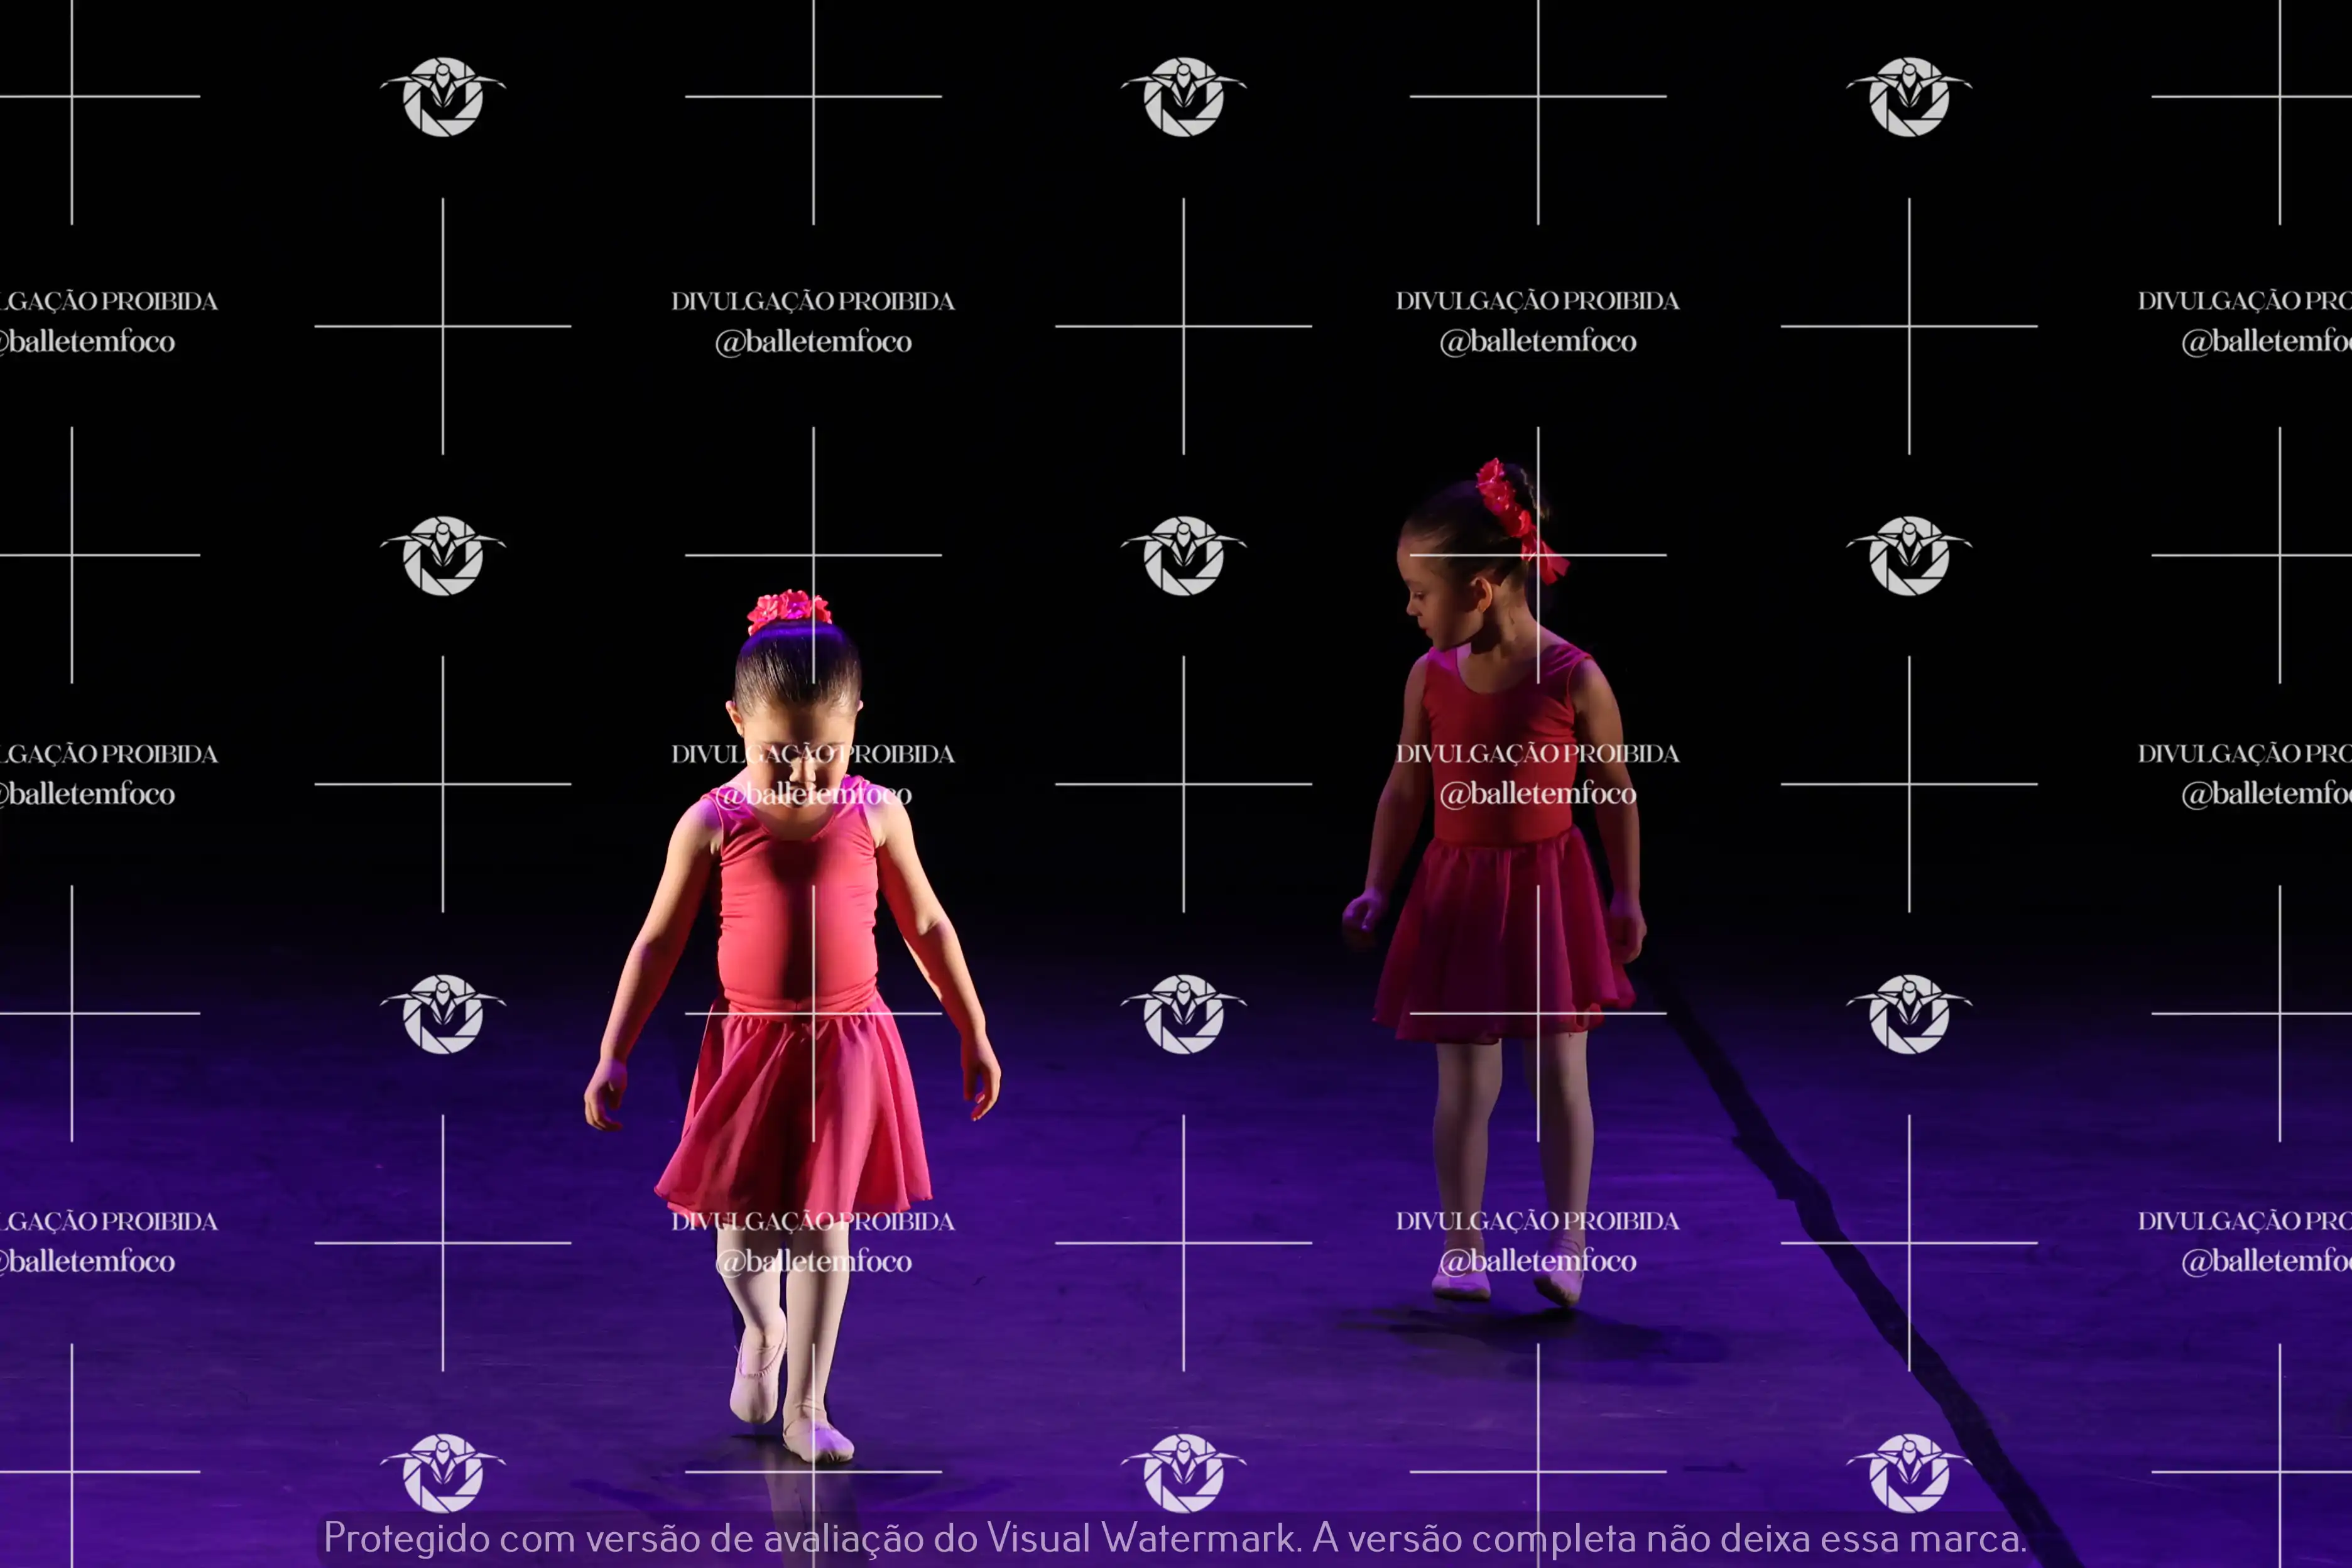Click 'DIVULGAÇÃO PROIBIDA' text over right dancer's leotard
Screen dimensions: 2352x1568
1537,754
